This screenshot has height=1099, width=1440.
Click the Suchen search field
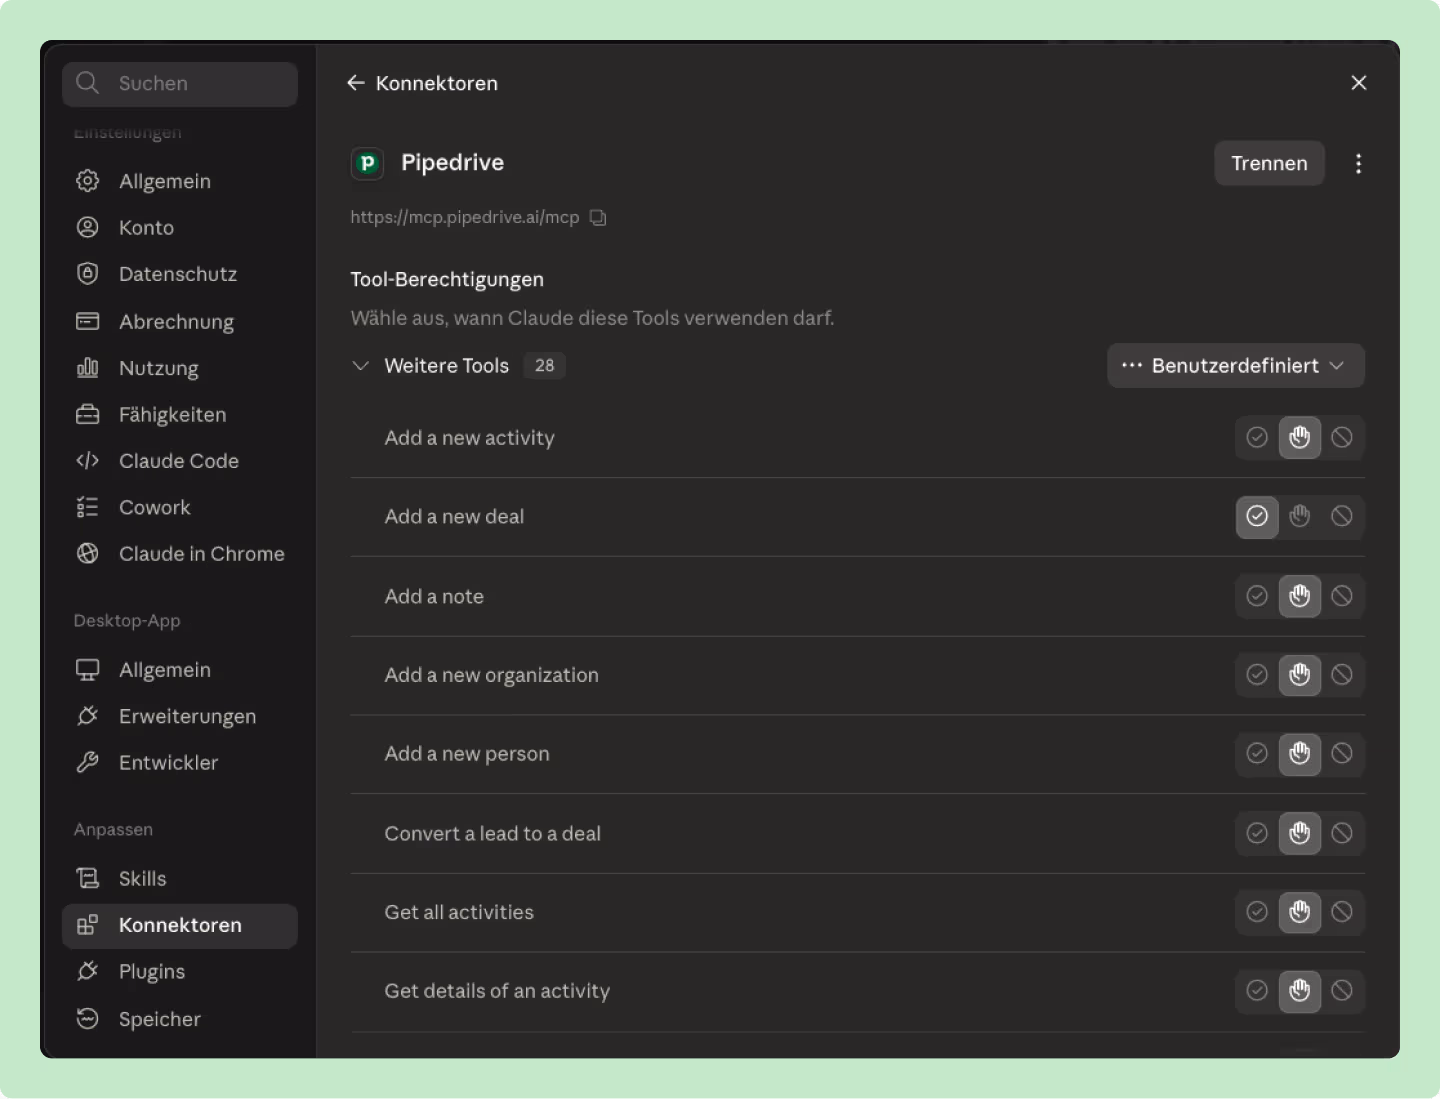180,84
